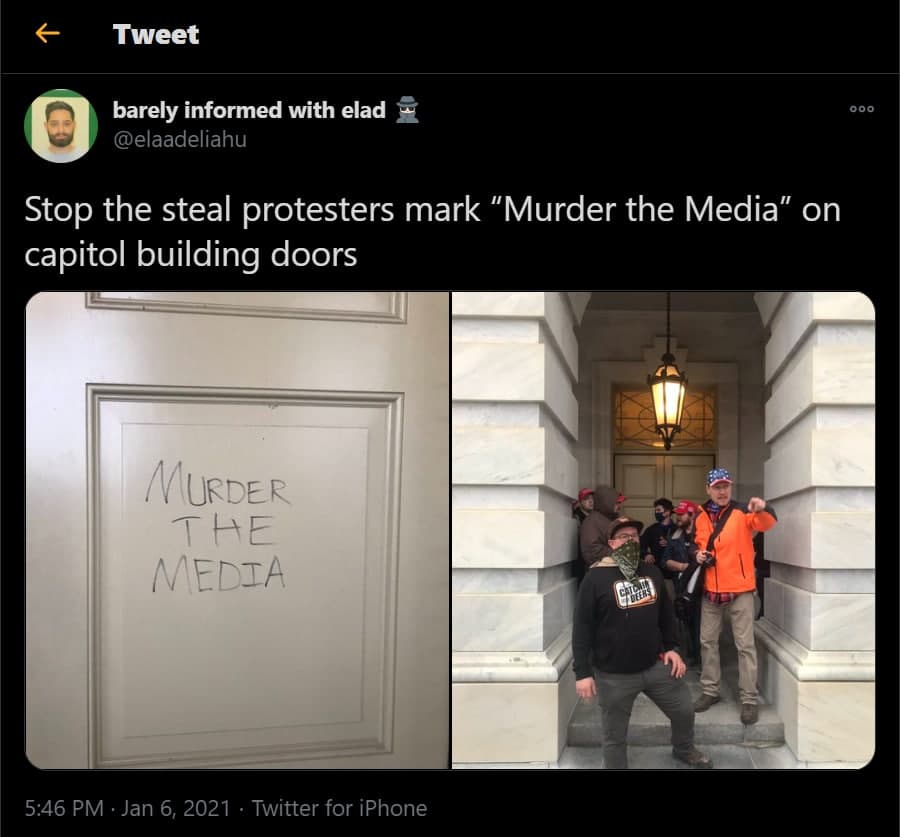This screenshot has height=837, width=900.
Task: Click the green bandana face covering
Action: pos(626,557)
